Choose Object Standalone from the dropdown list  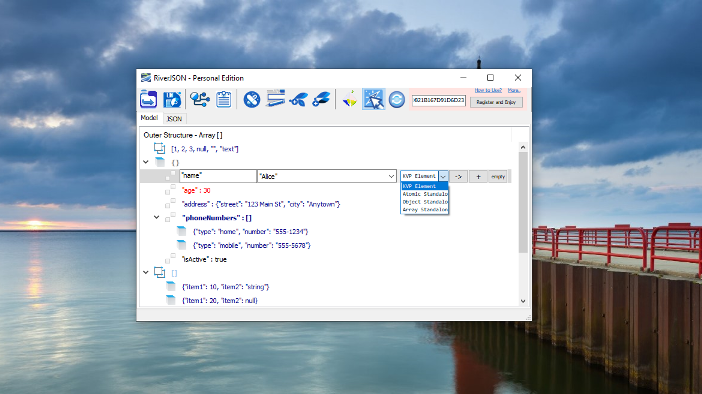(x=424, y=202)
